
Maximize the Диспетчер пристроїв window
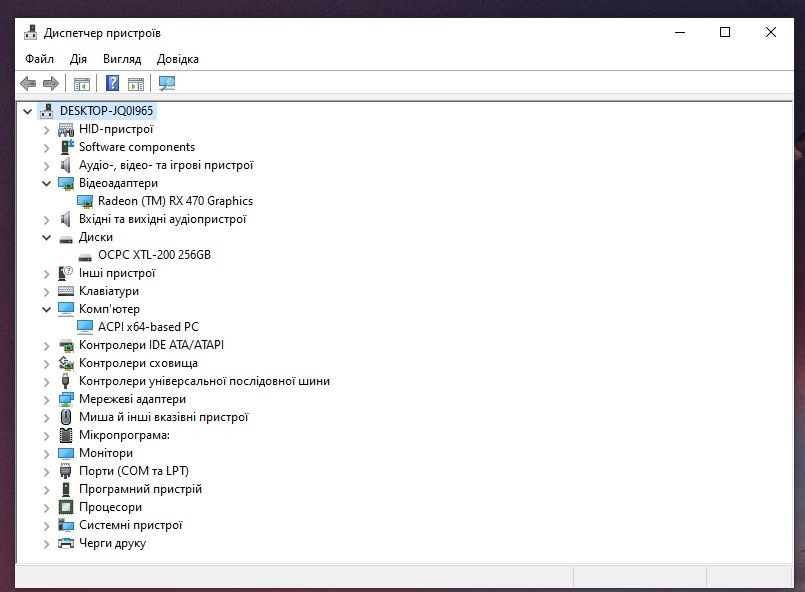[x=725, y=32]
